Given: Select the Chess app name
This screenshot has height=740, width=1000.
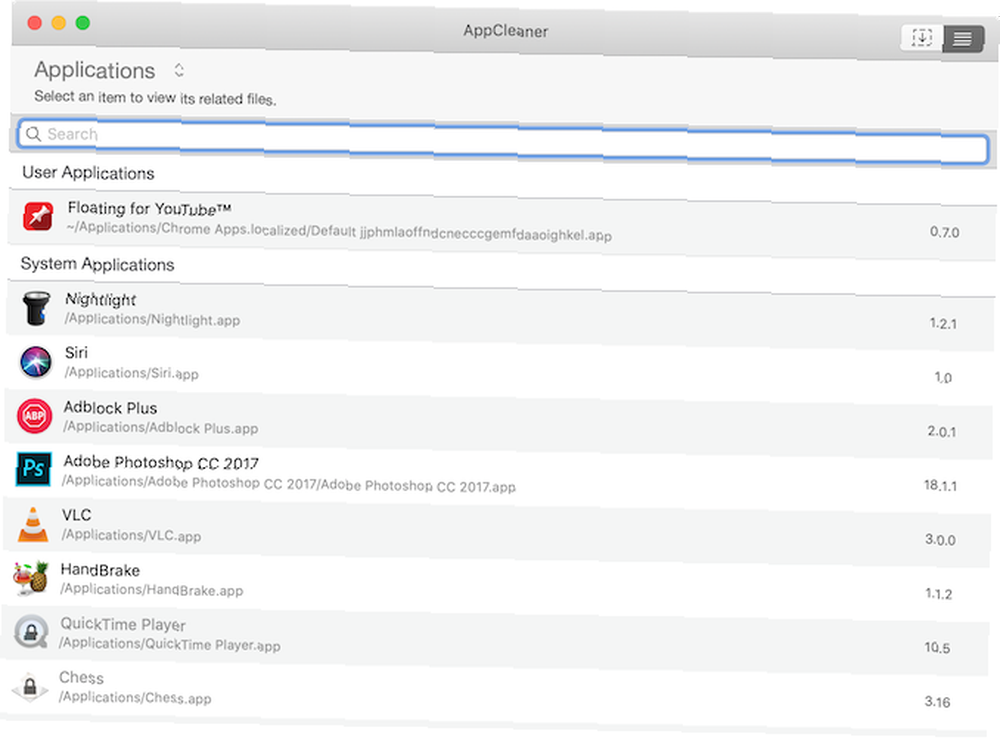Looking at the screenshot, I should 82,677.
